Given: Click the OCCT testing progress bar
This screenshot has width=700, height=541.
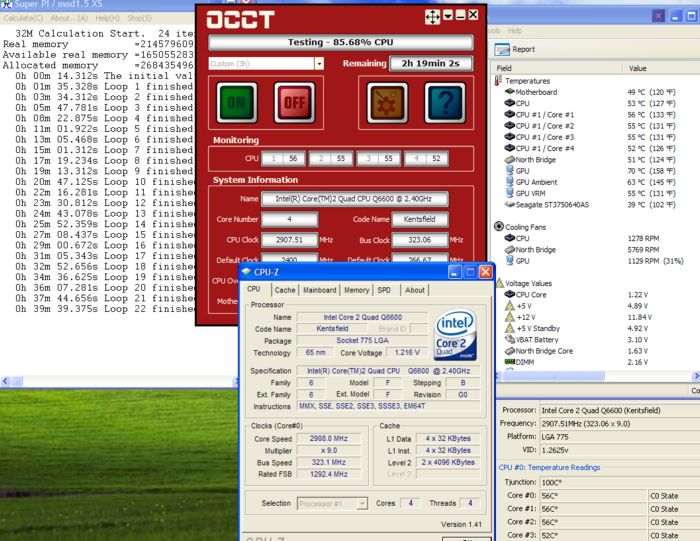Looking at the screenshot, I should tap(340, 42).
